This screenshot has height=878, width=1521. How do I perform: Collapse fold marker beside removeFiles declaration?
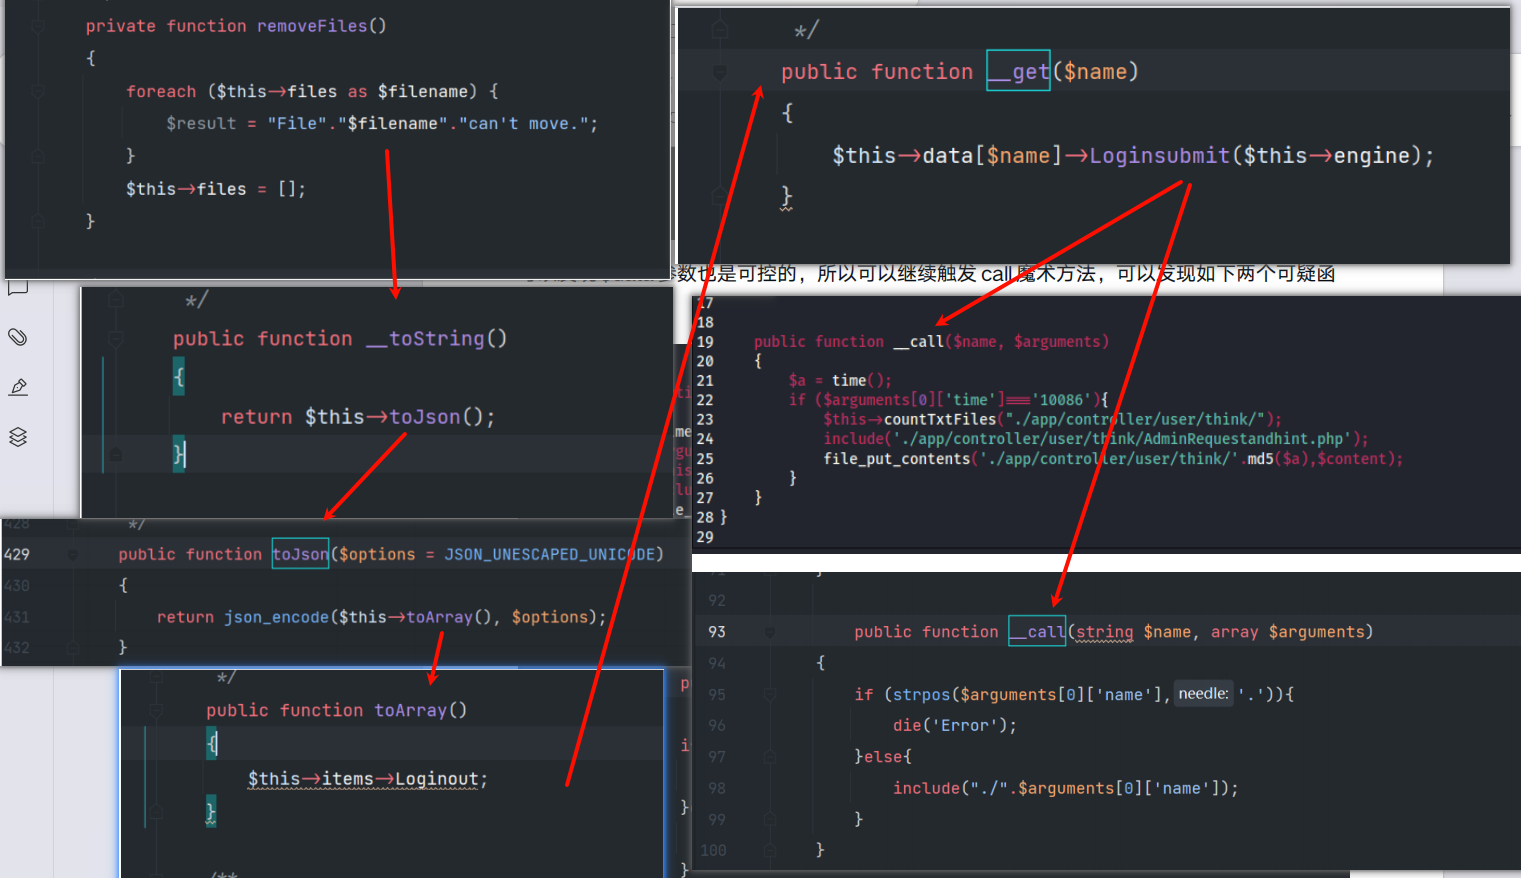[x=38, y=26]
